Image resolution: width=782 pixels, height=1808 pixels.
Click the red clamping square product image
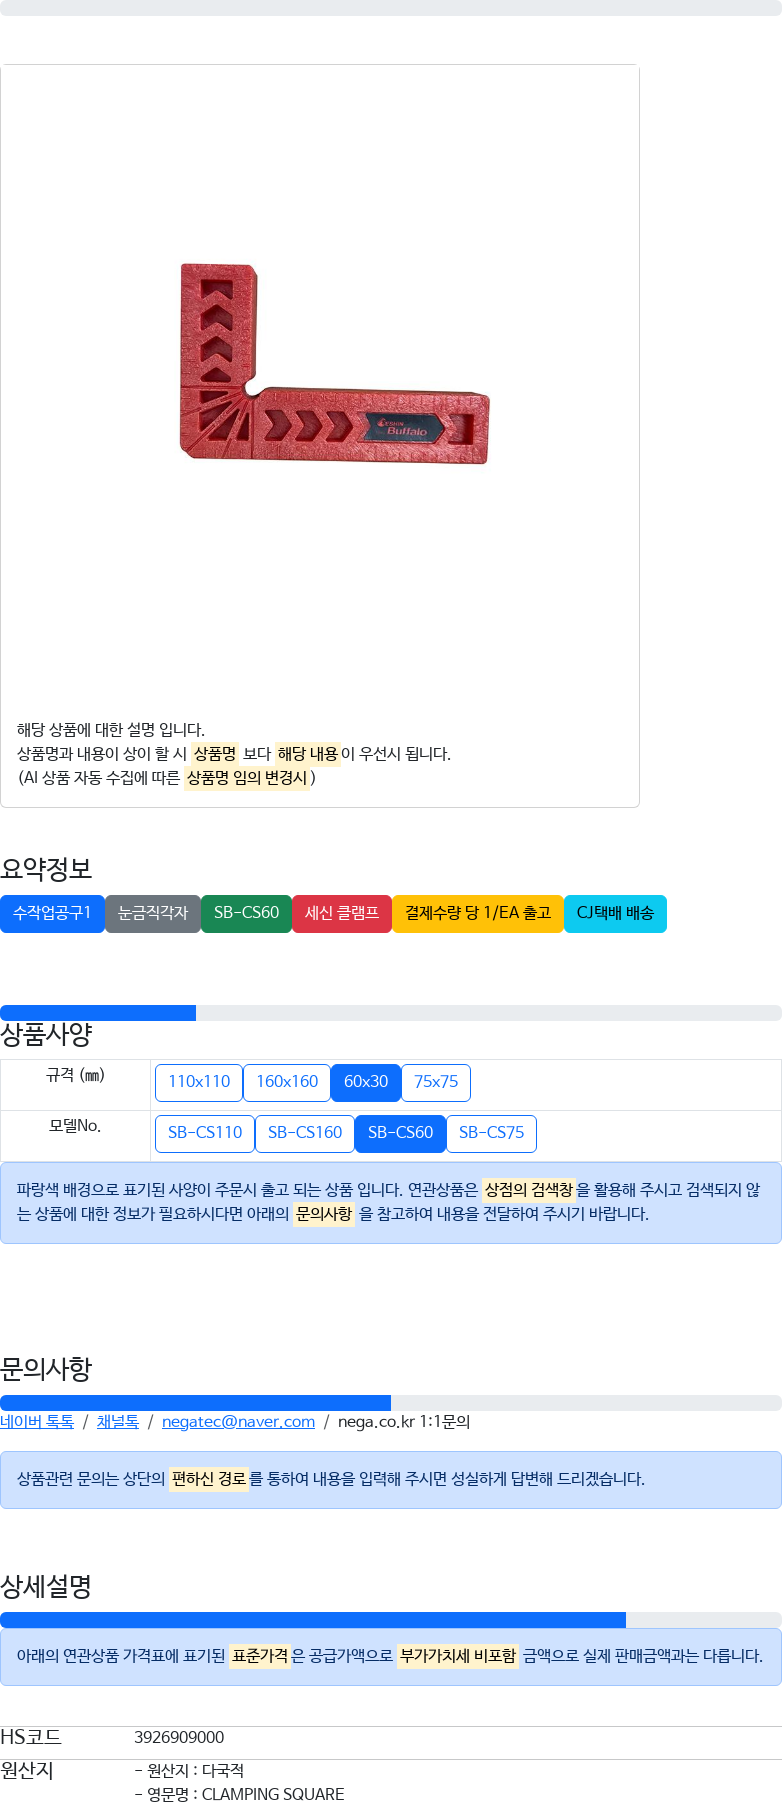pos(334,364)
